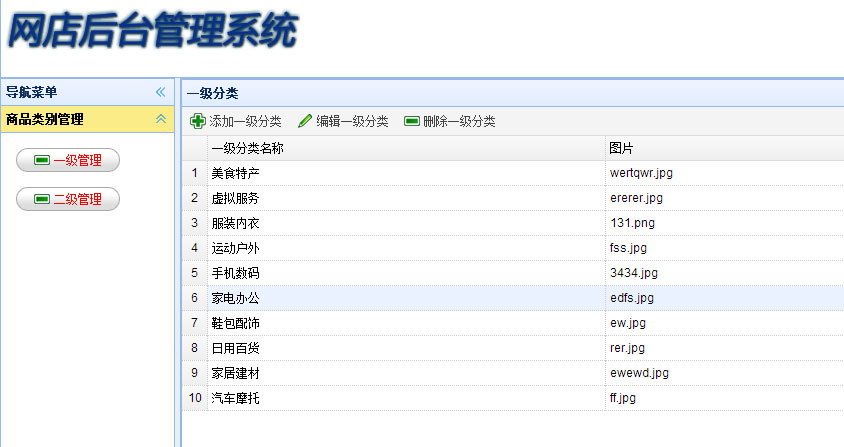Click the icon inside 二级管理 button
Image resolution: width=844 pixels, height=447 pixels.
click(x=41, y=199)
